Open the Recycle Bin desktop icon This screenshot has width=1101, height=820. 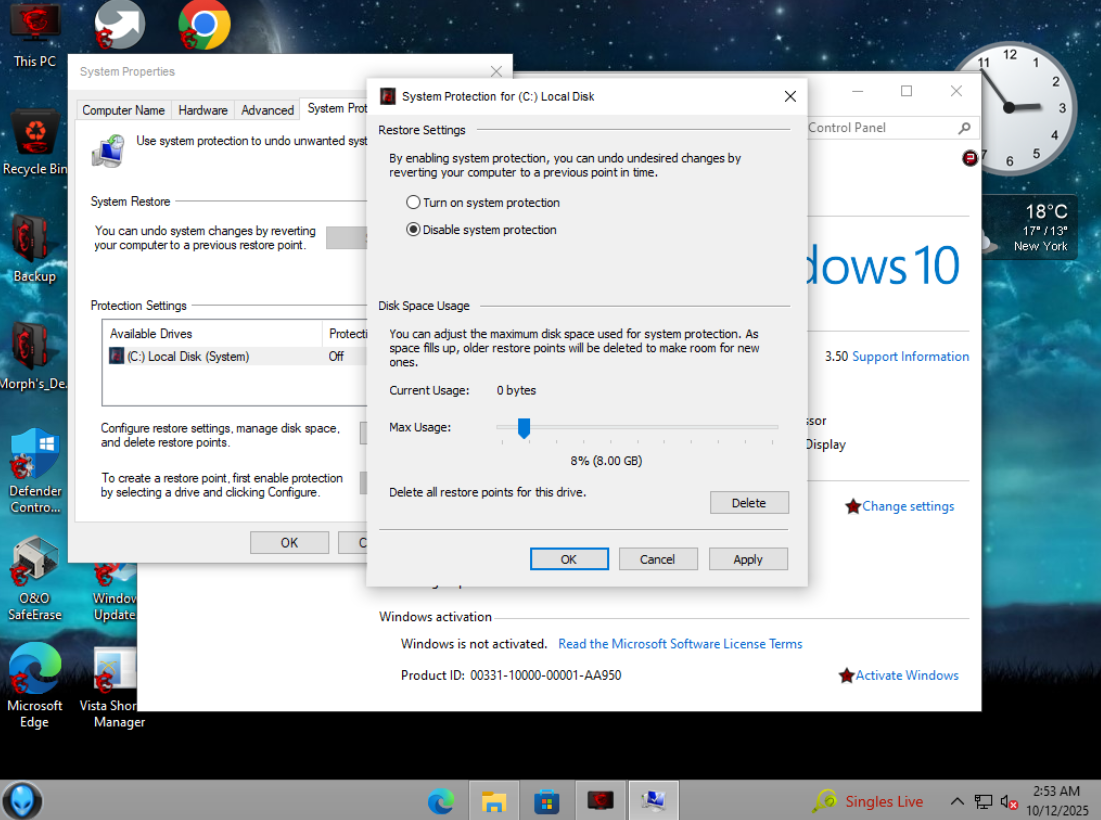(x=34, y=143)
